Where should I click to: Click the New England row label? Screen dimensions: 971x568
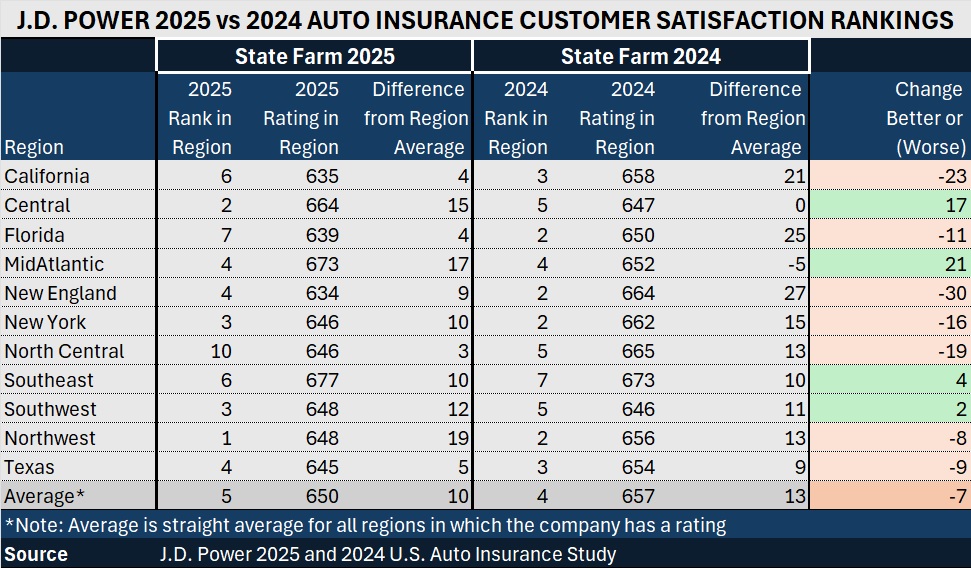click(x=60, y=293)
